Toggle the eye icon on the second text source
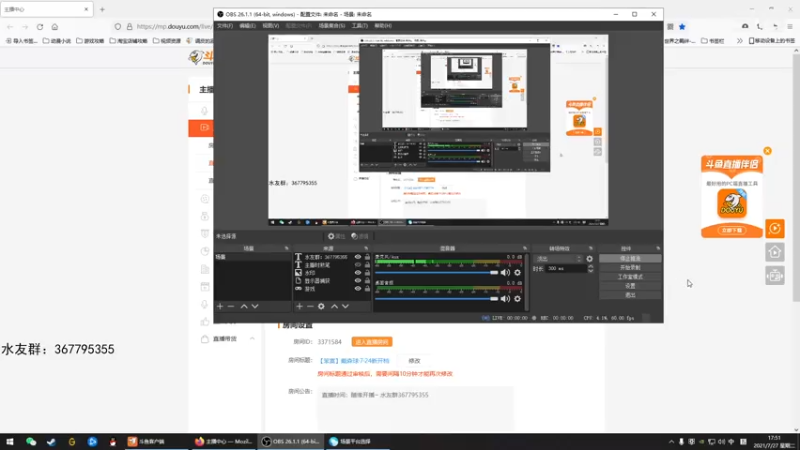 point(358,265)
